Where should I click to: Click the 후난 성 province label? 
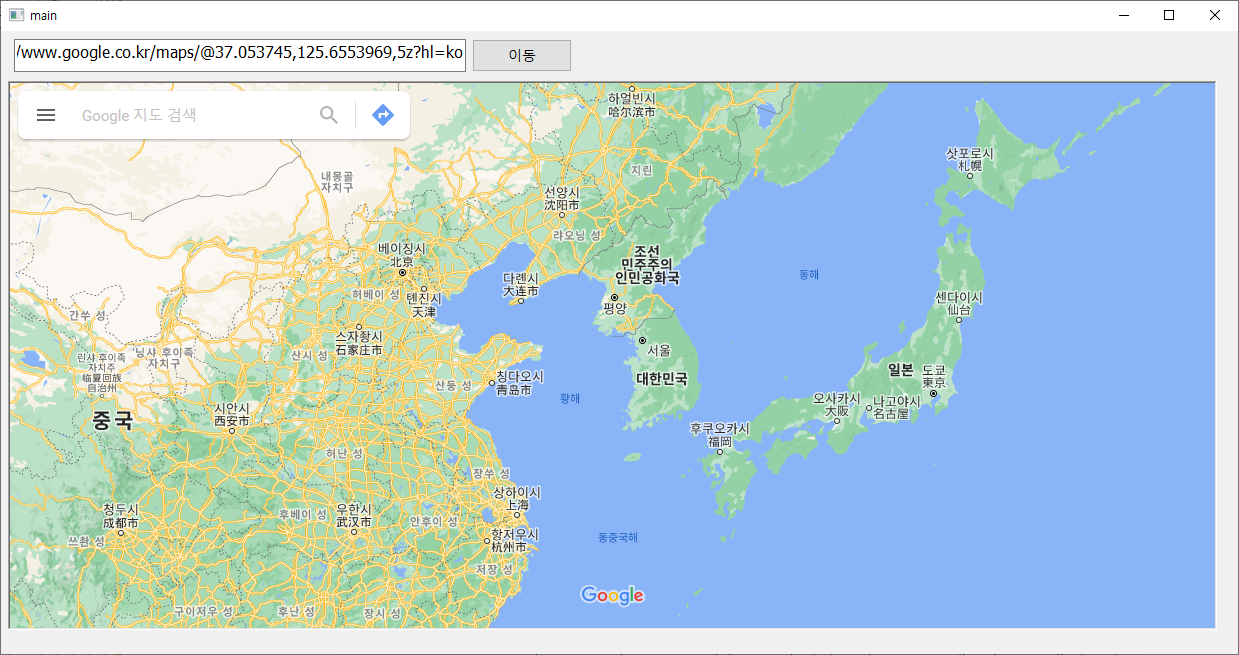[296, 612]
